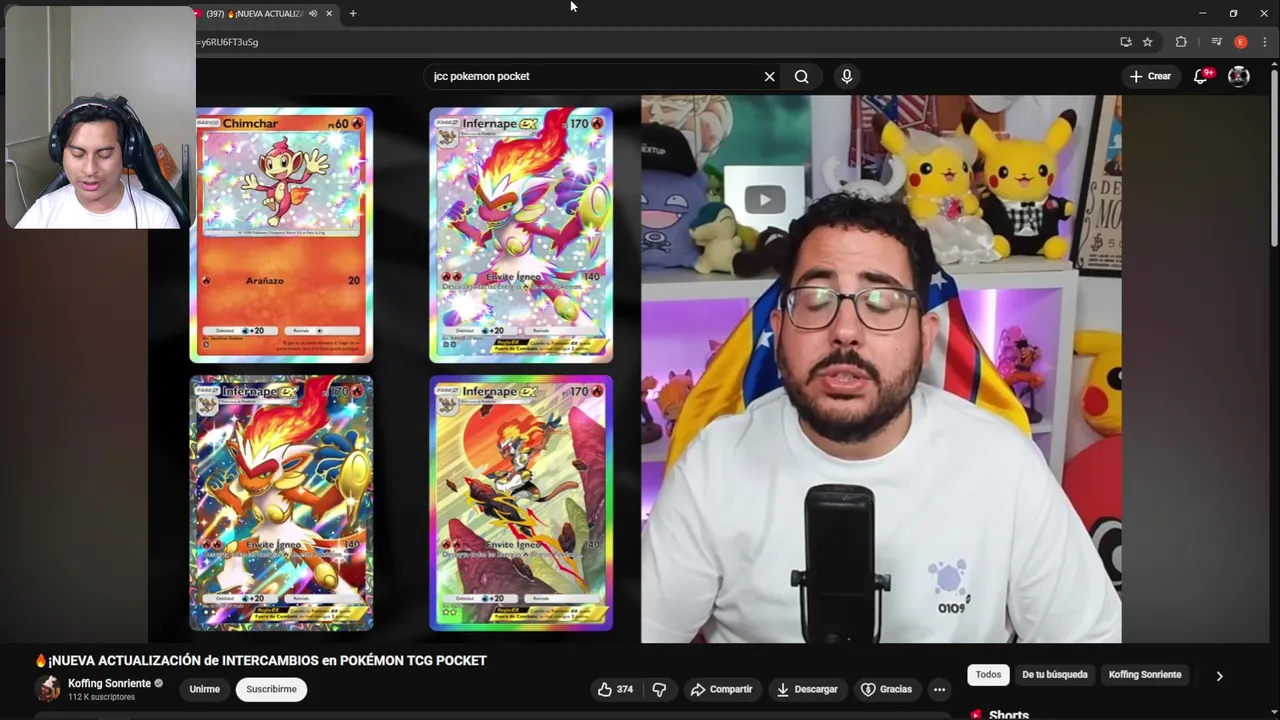Click the Compartir share button
Viewport: 1280px width, 720px height.
tap(721, 689)
